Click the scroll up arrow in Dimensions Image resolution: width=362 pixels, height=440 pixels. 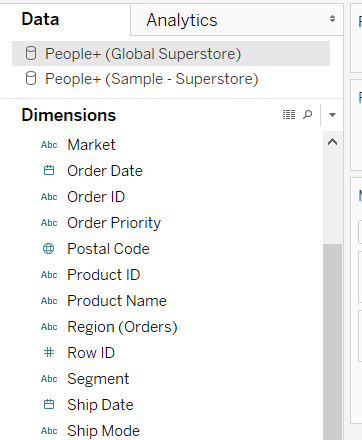coord(332,142)
